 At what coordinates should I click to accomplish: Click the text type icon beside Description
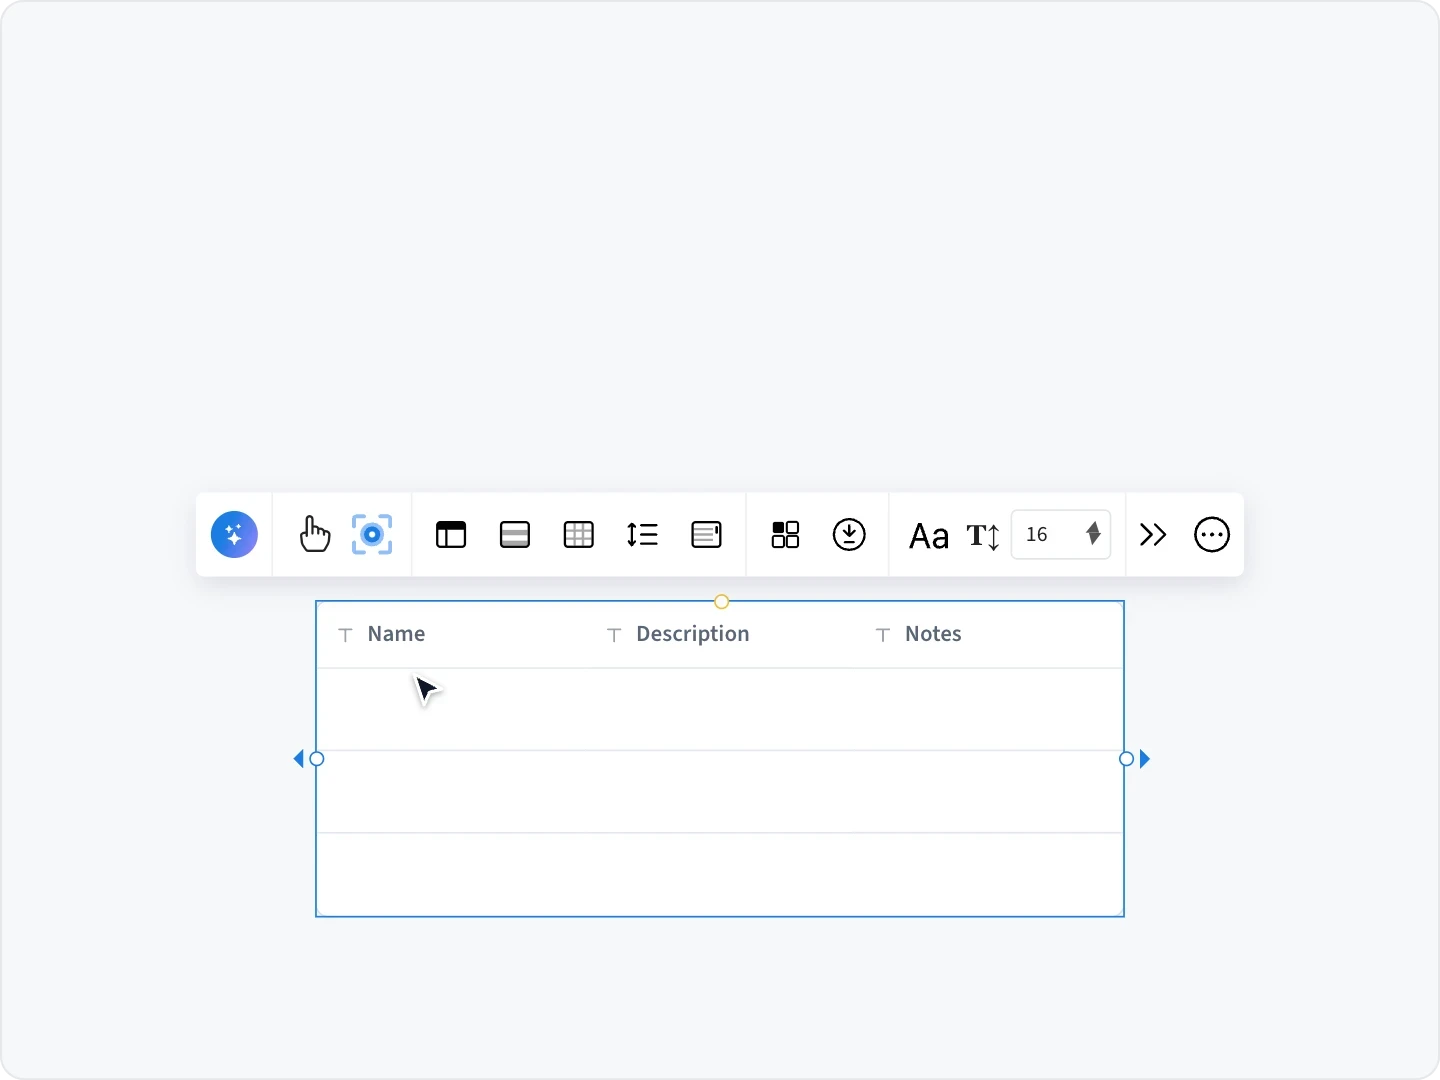[x=614, y=635]
